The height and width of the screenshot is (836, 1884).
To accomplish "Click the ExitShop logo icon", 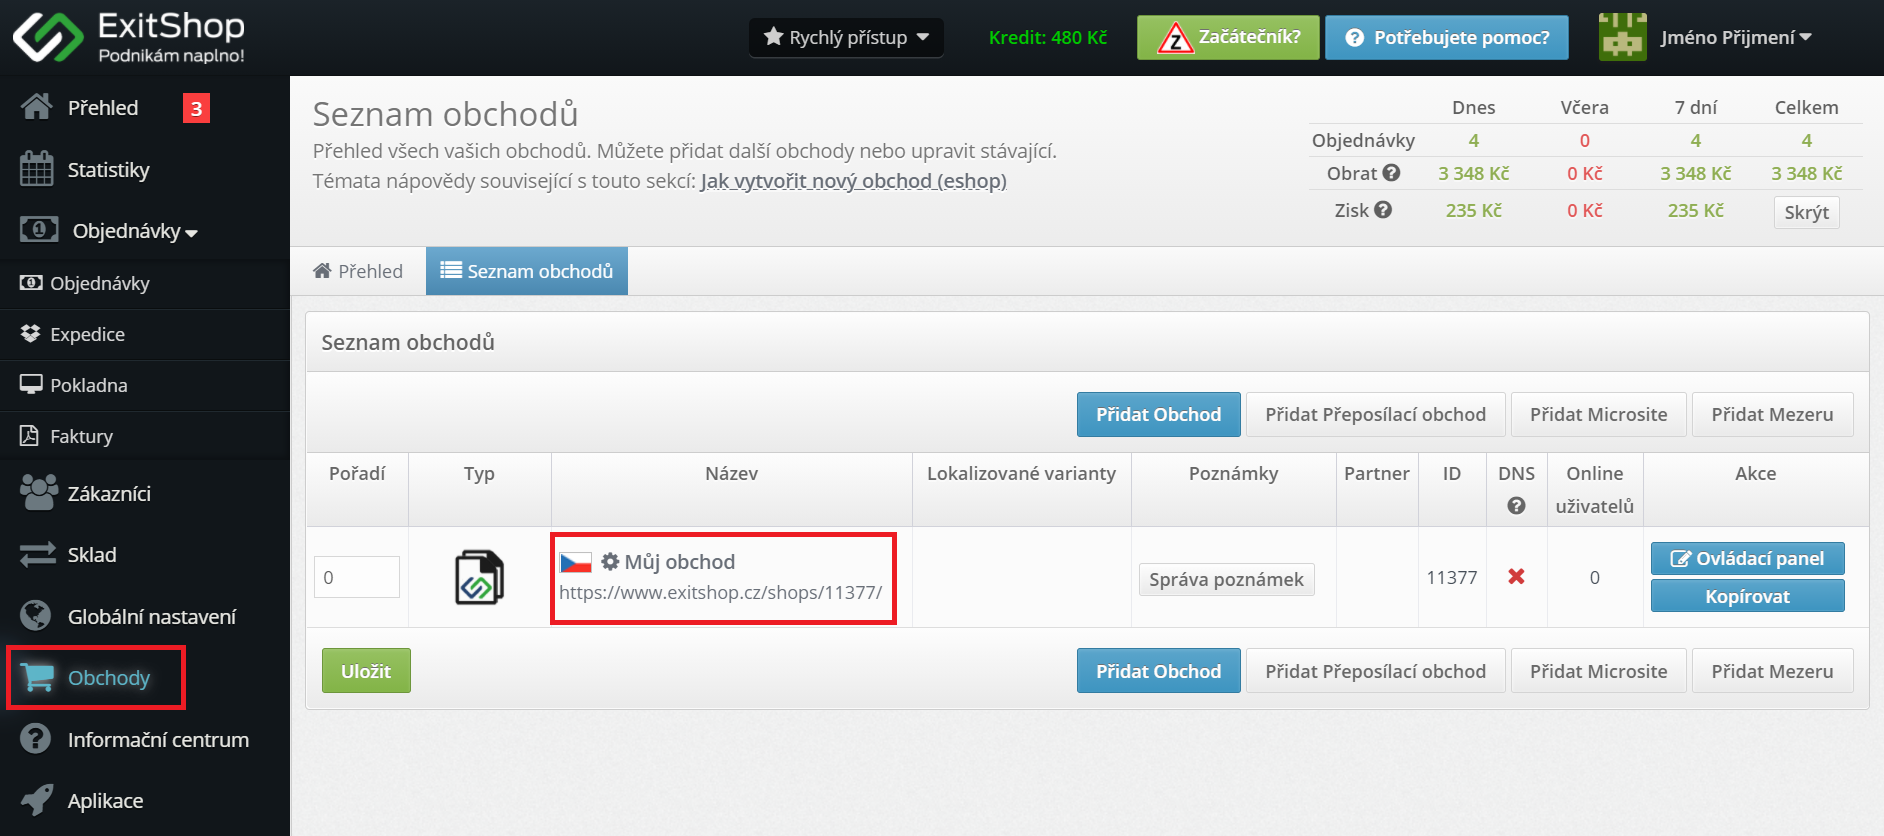I will tap(48, 38).
